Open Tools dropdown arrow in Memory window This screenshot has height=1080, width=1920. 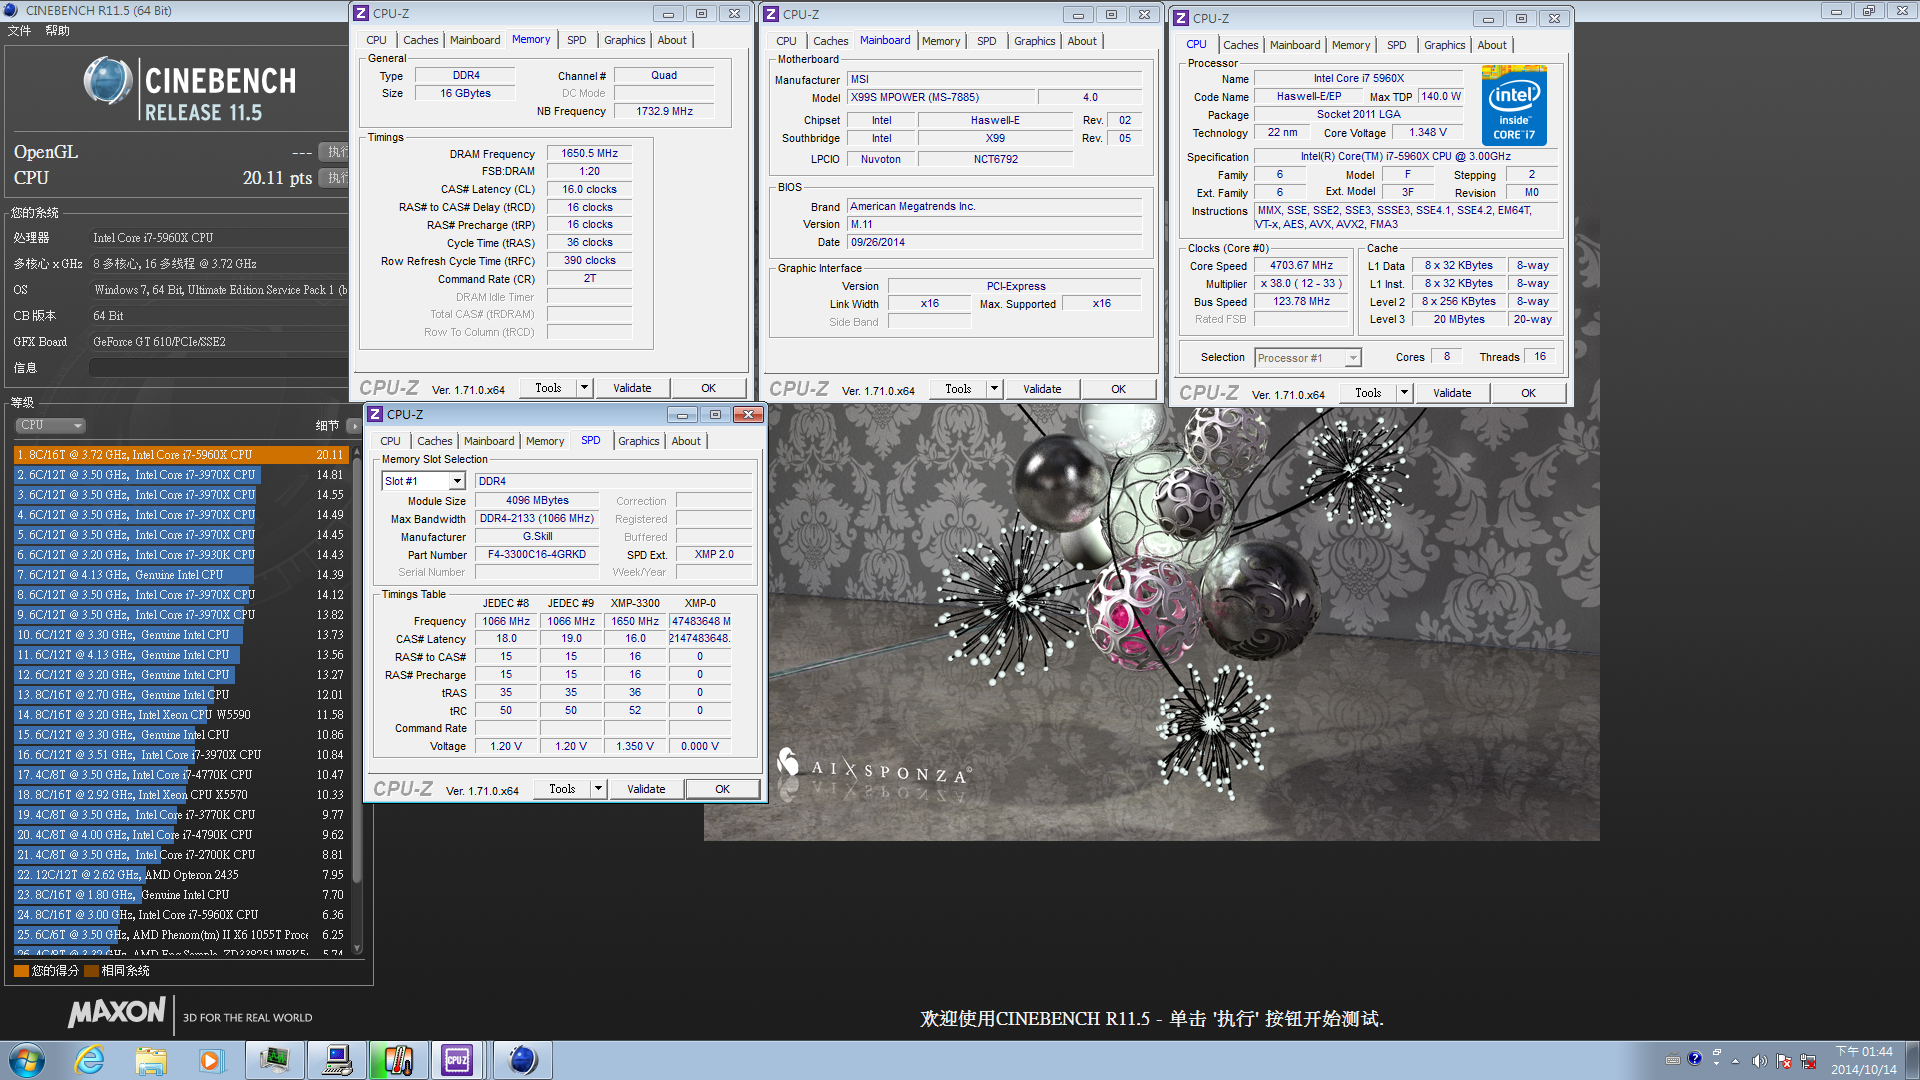(584, 388)
